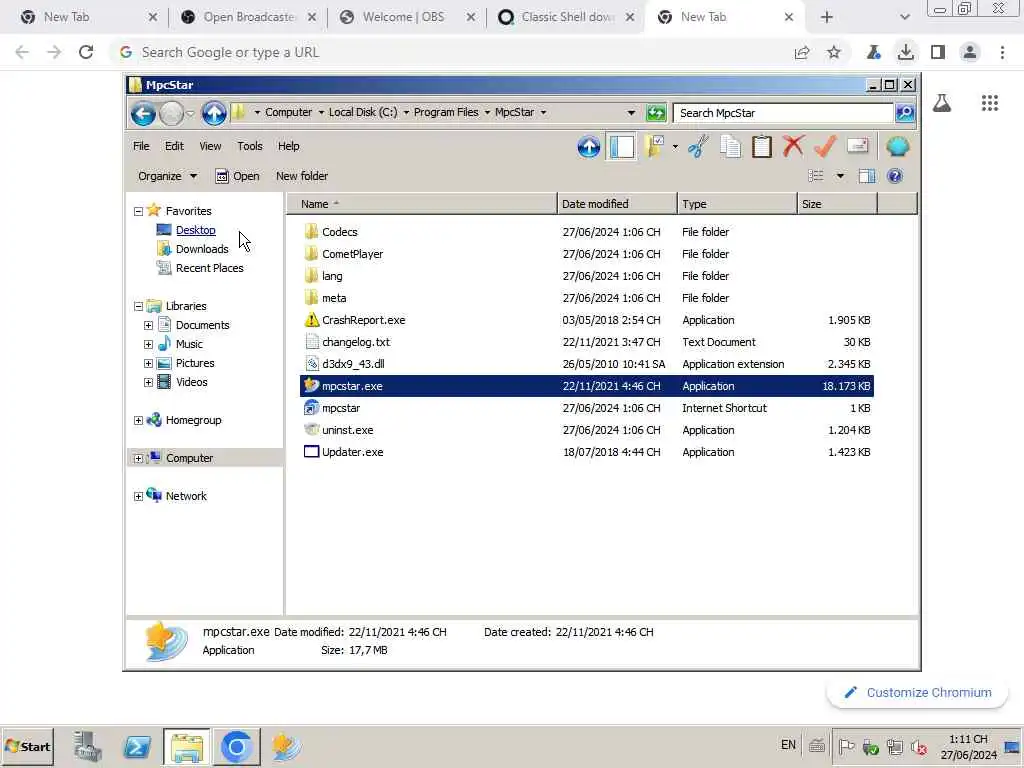Open the File menu
The height and width of the screenshot is (768, 1024).
coord(141,146)
